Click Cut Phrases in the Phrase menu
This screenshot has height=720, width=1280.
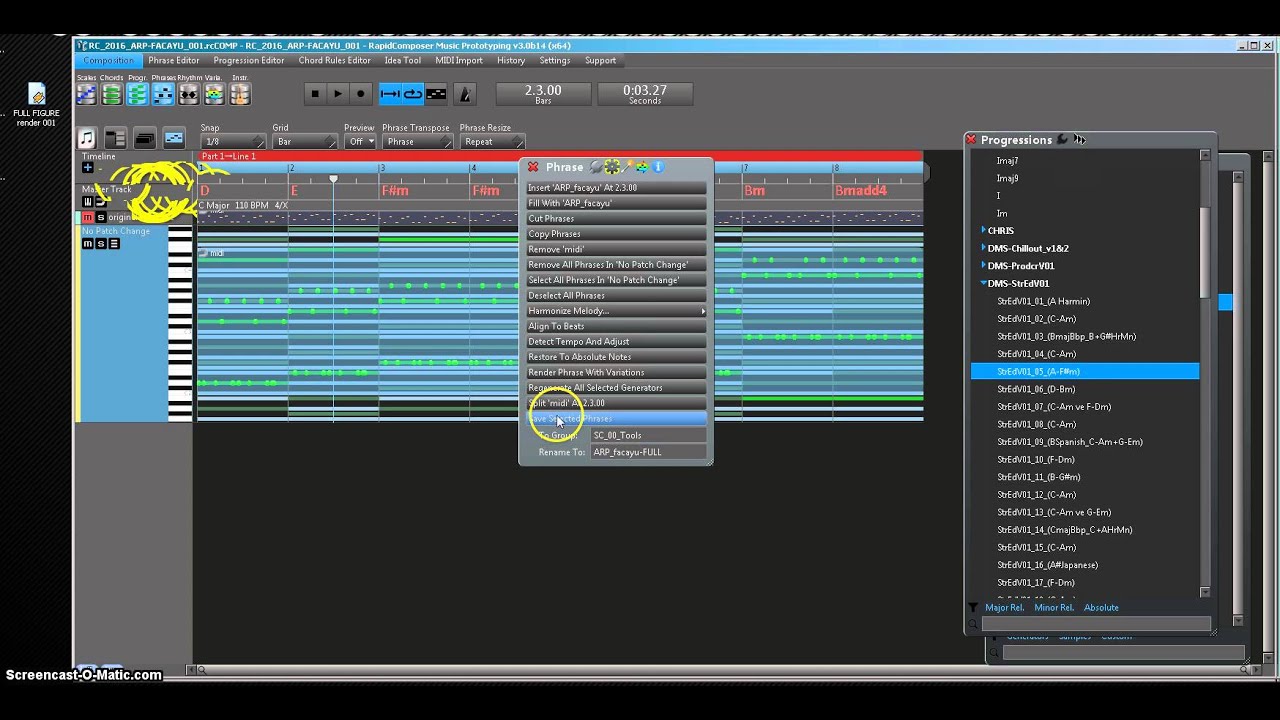616,218
